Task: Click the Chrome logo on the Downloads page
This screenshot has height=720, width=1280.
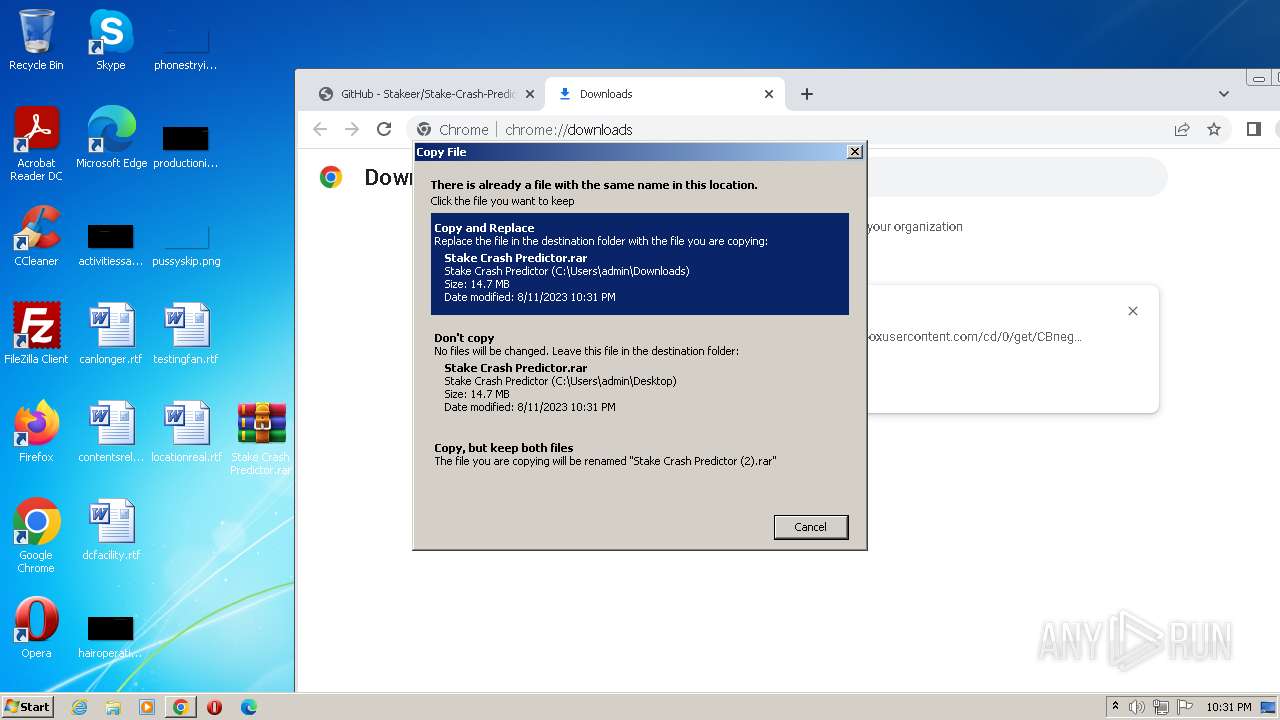Action: [x=331, y=177]
